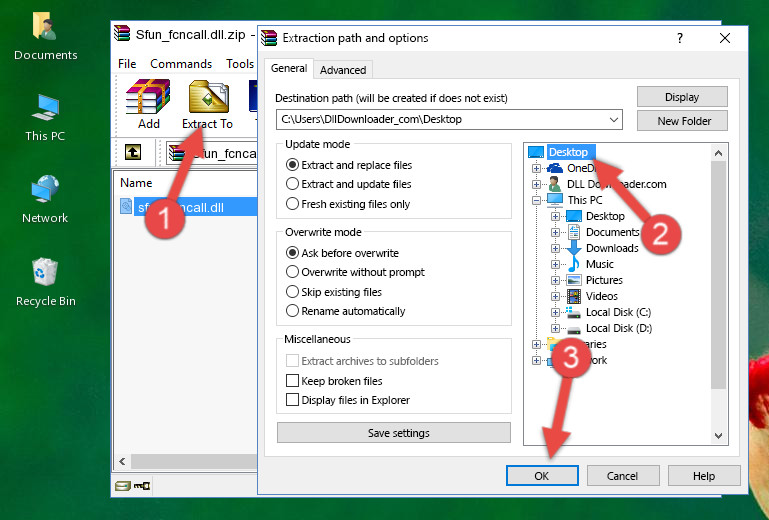This screenshot has width=769, height=520.
Task: Click the Videos film icon in tree
Action: pyautogui.click(x=574, y=296)
